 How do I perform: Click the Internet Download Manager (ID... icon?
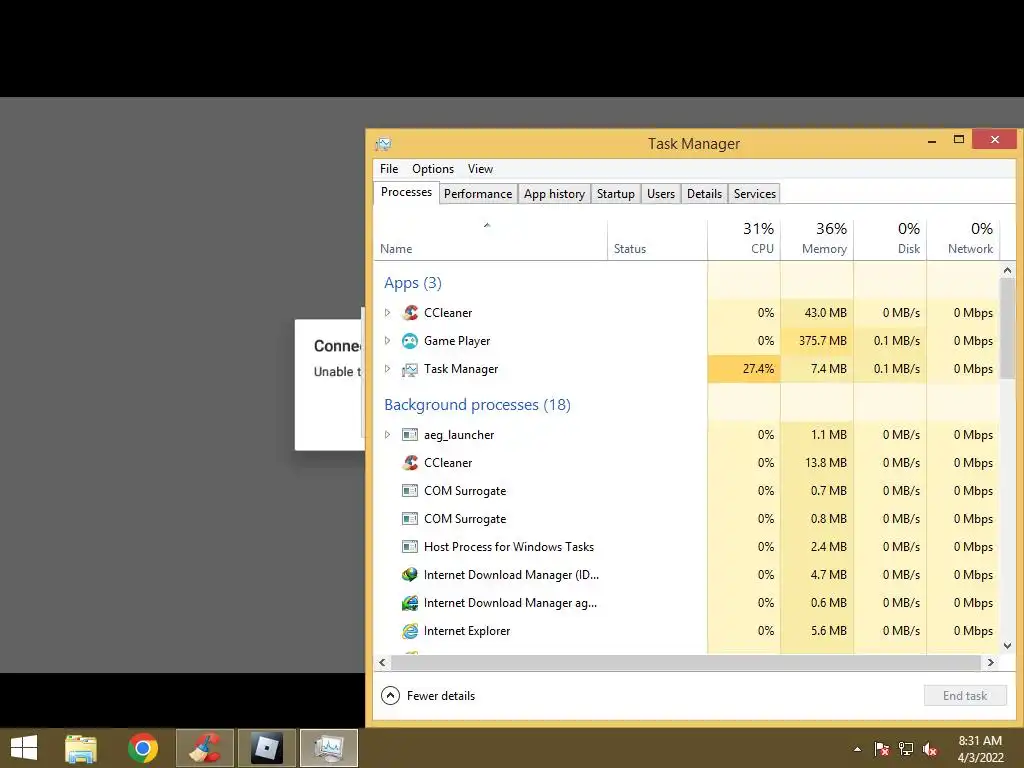pyautogui.click(x=410, y=575)
